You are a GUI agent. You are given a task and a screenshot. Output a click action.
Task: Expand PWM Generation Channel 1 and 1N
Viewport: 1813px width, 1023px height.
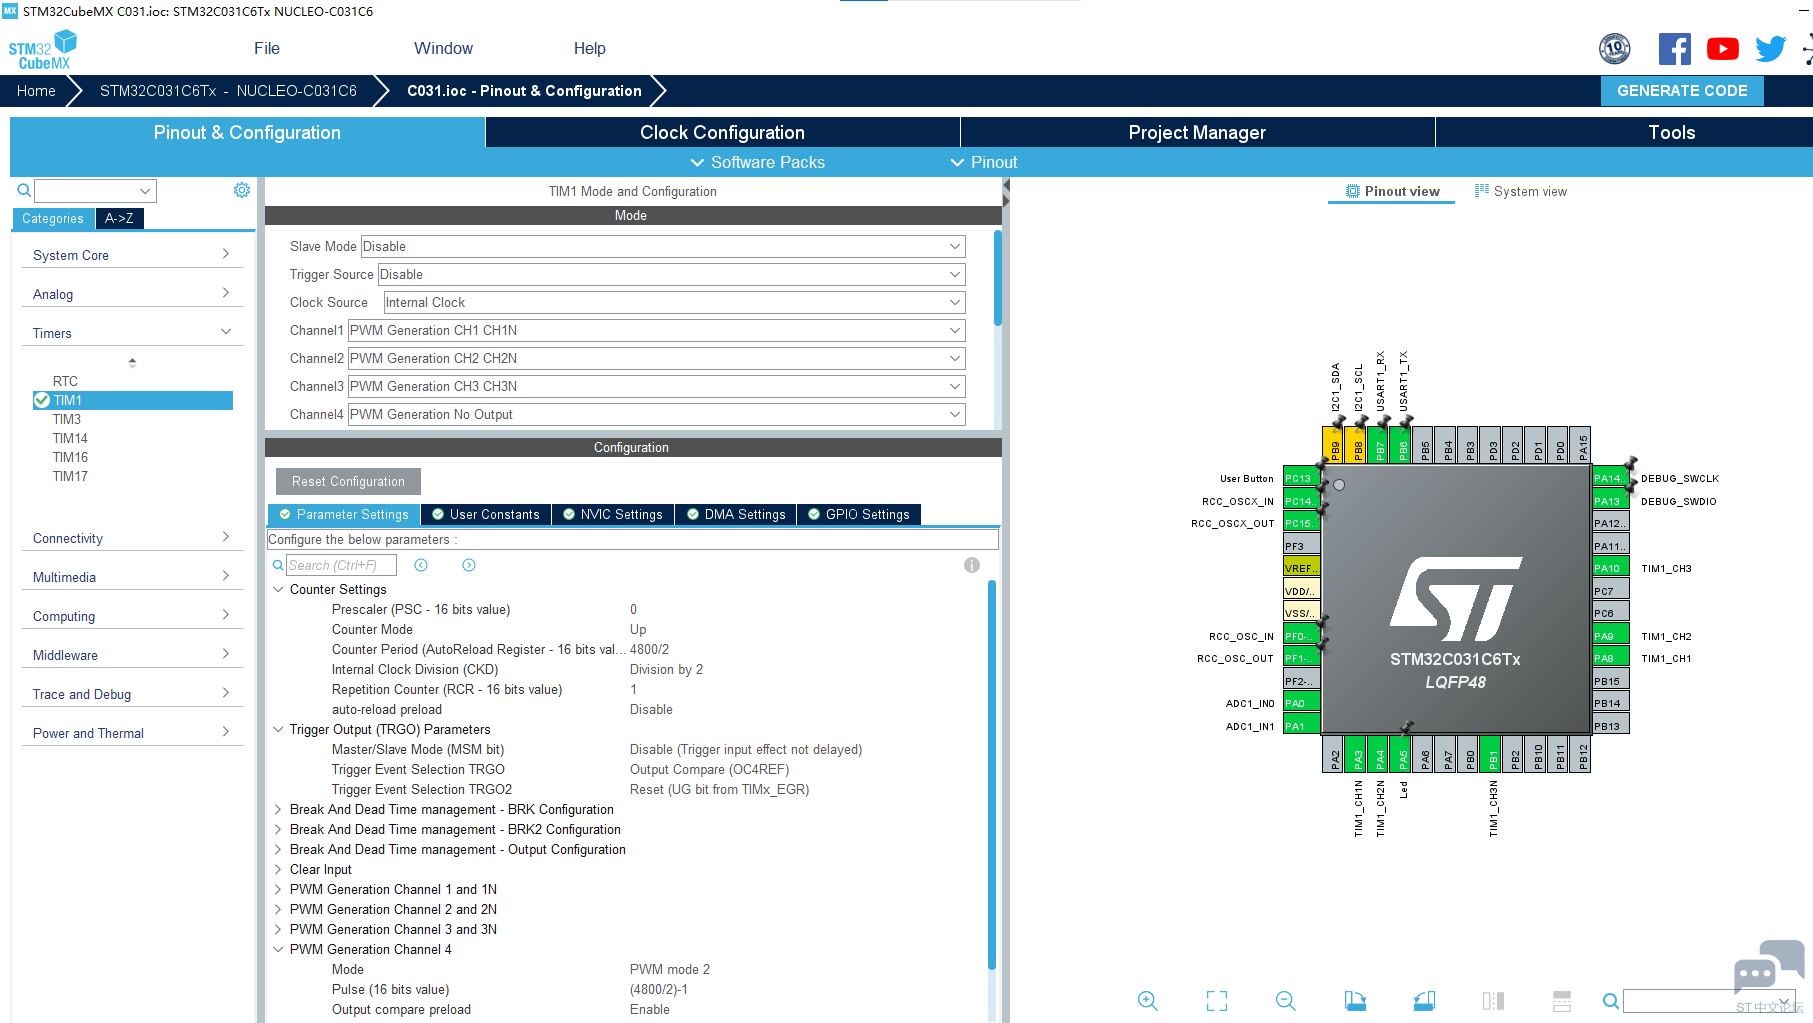pyautogui.click(x=278, y=889)
